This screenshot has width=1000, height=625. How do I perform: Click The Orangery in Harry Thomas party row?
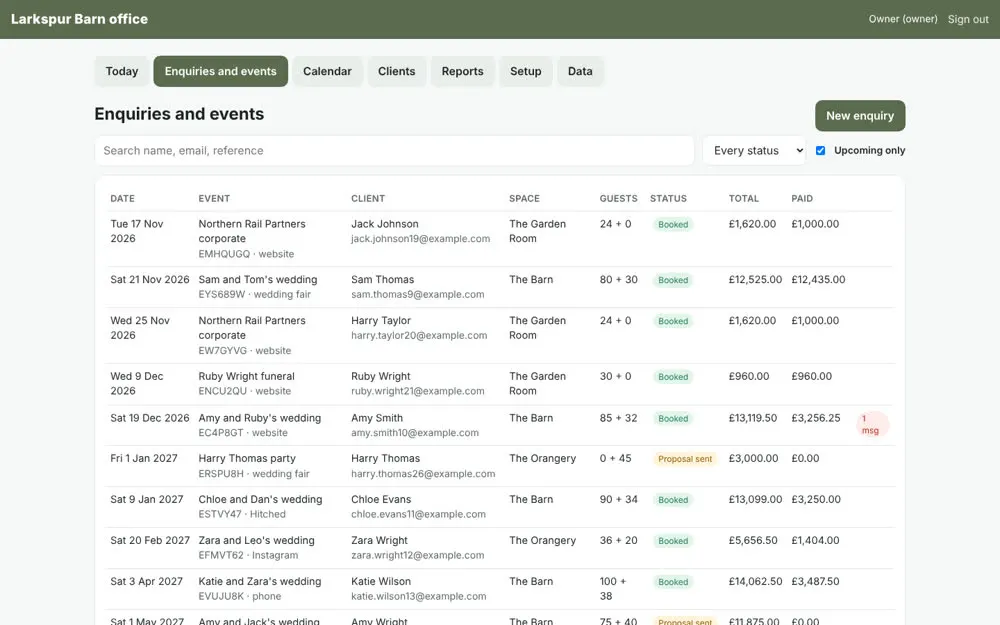point(542,458)
